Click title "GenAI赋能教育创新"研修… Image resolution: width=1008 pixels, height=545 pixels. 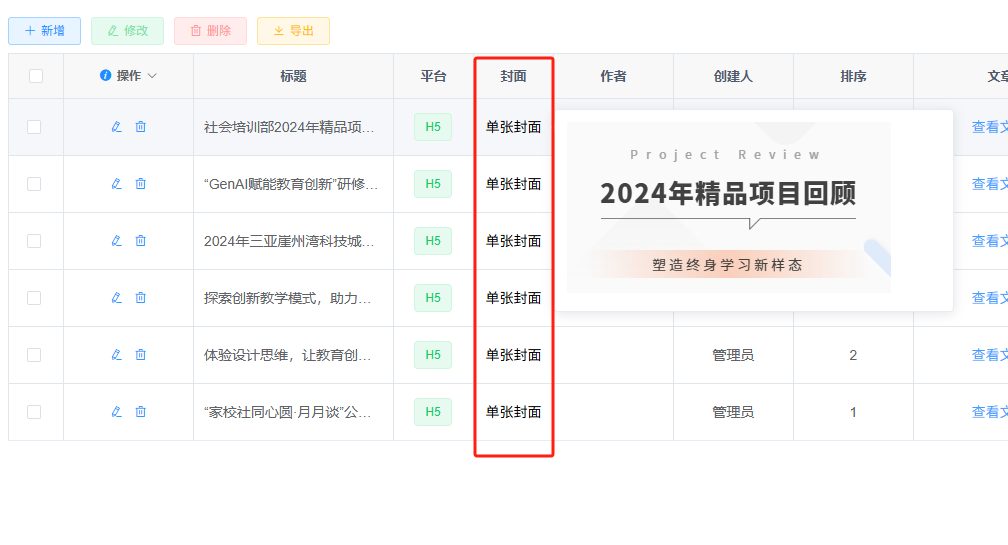pyautogui.click(x=291, y=184)
